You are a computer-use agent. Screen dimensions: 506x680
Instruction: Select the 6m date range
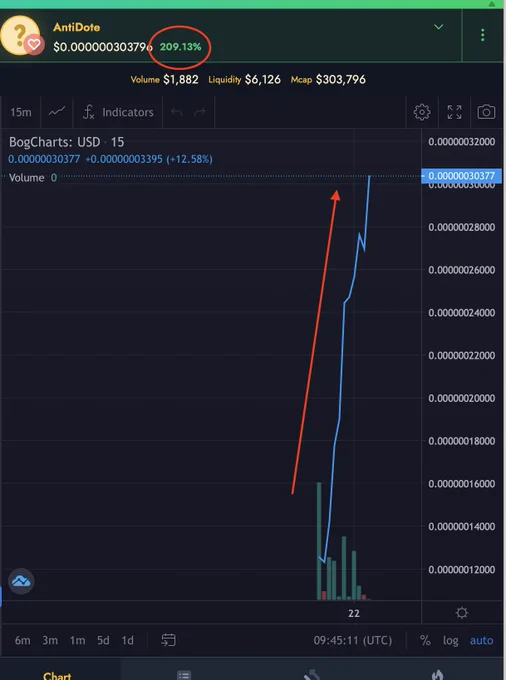tap(23, 640)
